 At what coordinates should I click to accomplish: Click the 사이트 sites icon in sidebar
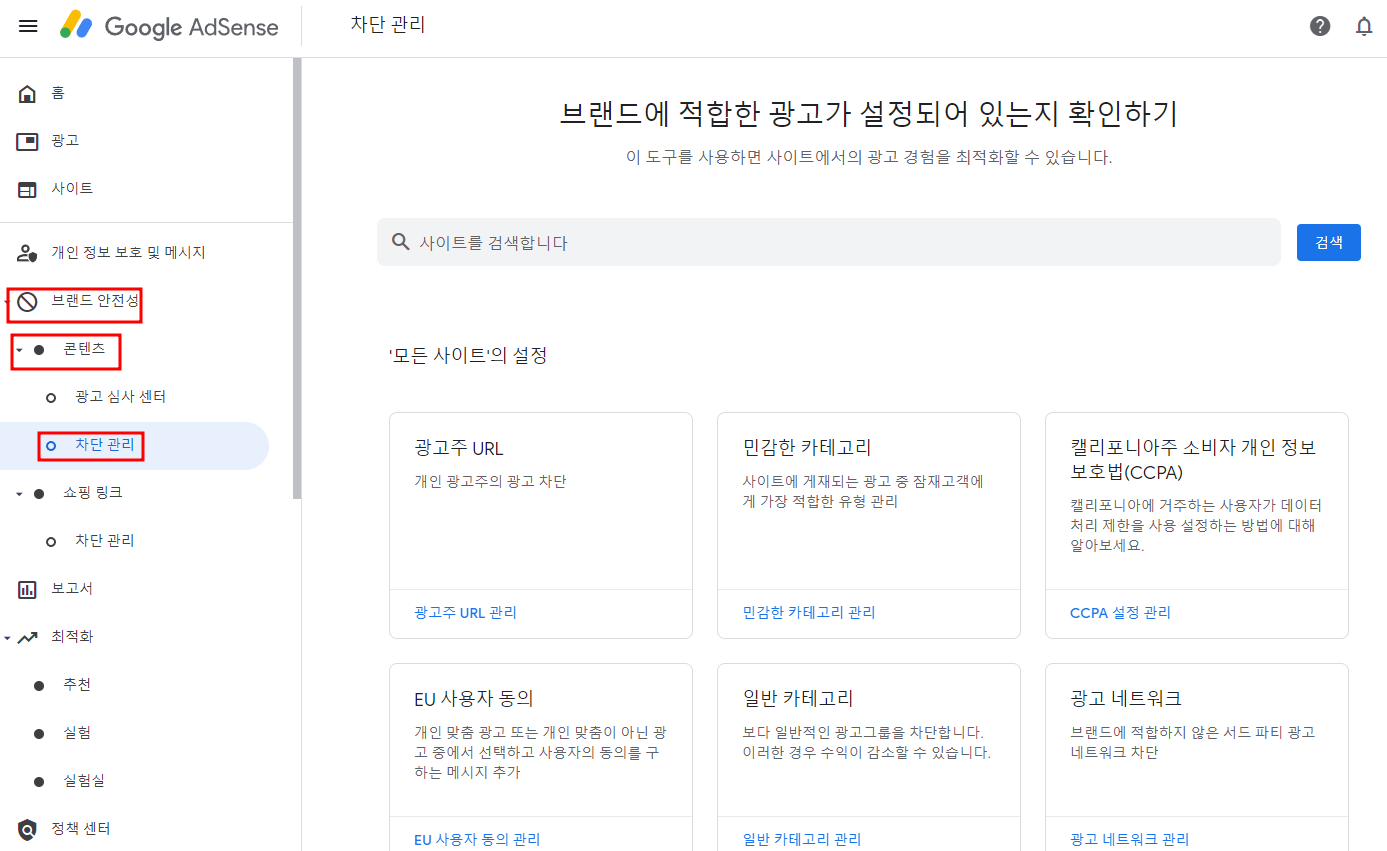tap(27, 189)
